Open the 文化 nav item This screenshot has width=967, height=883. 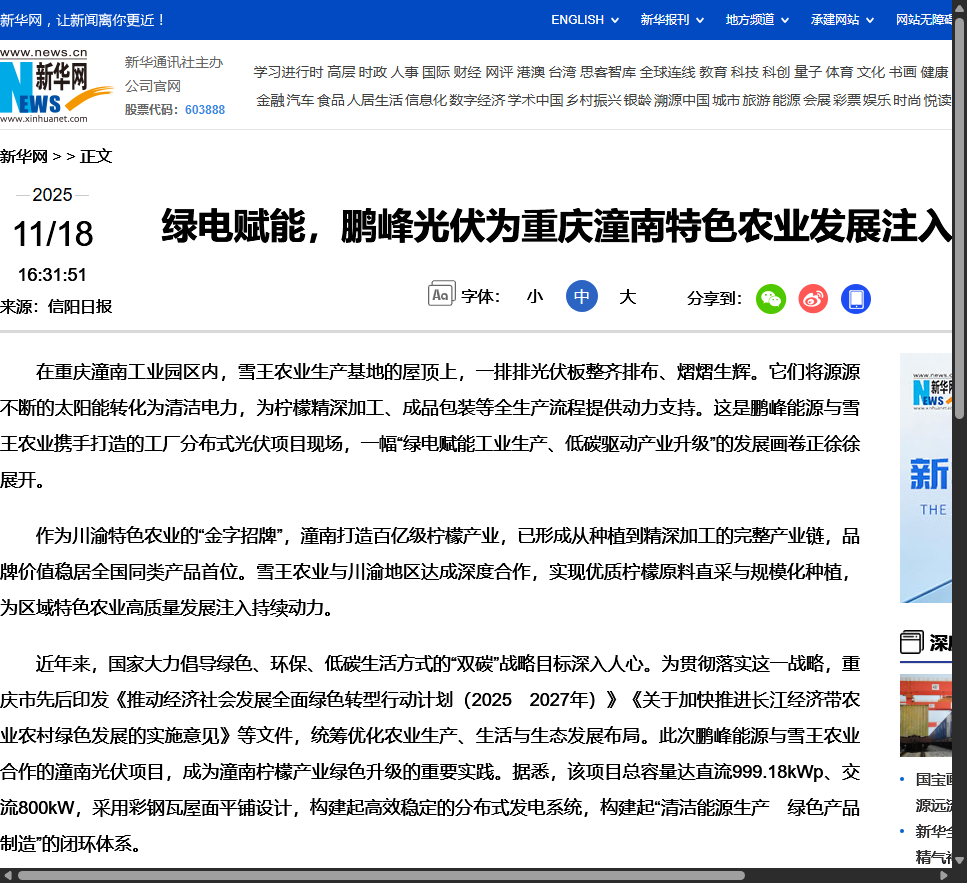(x=871, y=72)
